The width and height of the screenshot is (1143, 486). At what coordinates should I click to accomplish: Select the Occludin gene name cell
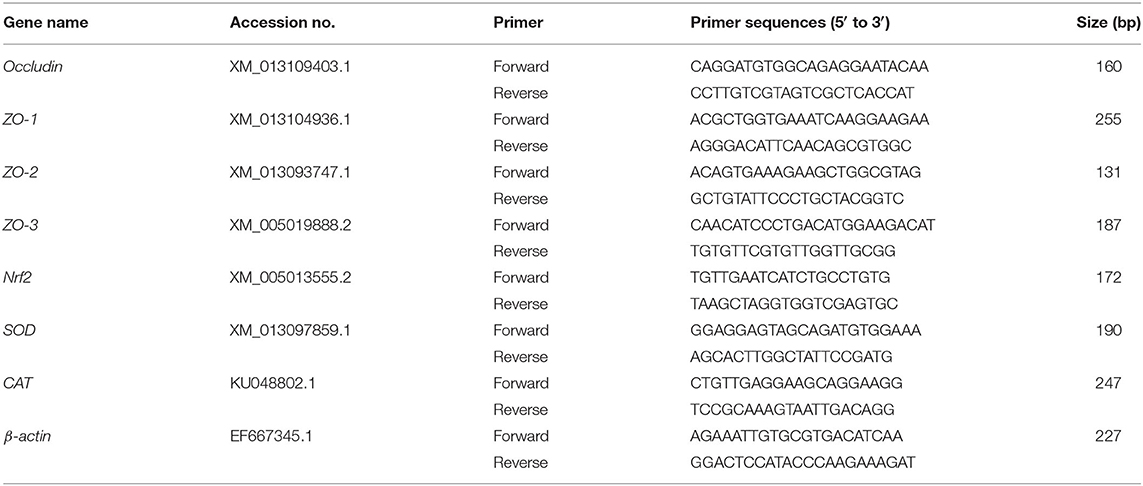tap(27, 67)
